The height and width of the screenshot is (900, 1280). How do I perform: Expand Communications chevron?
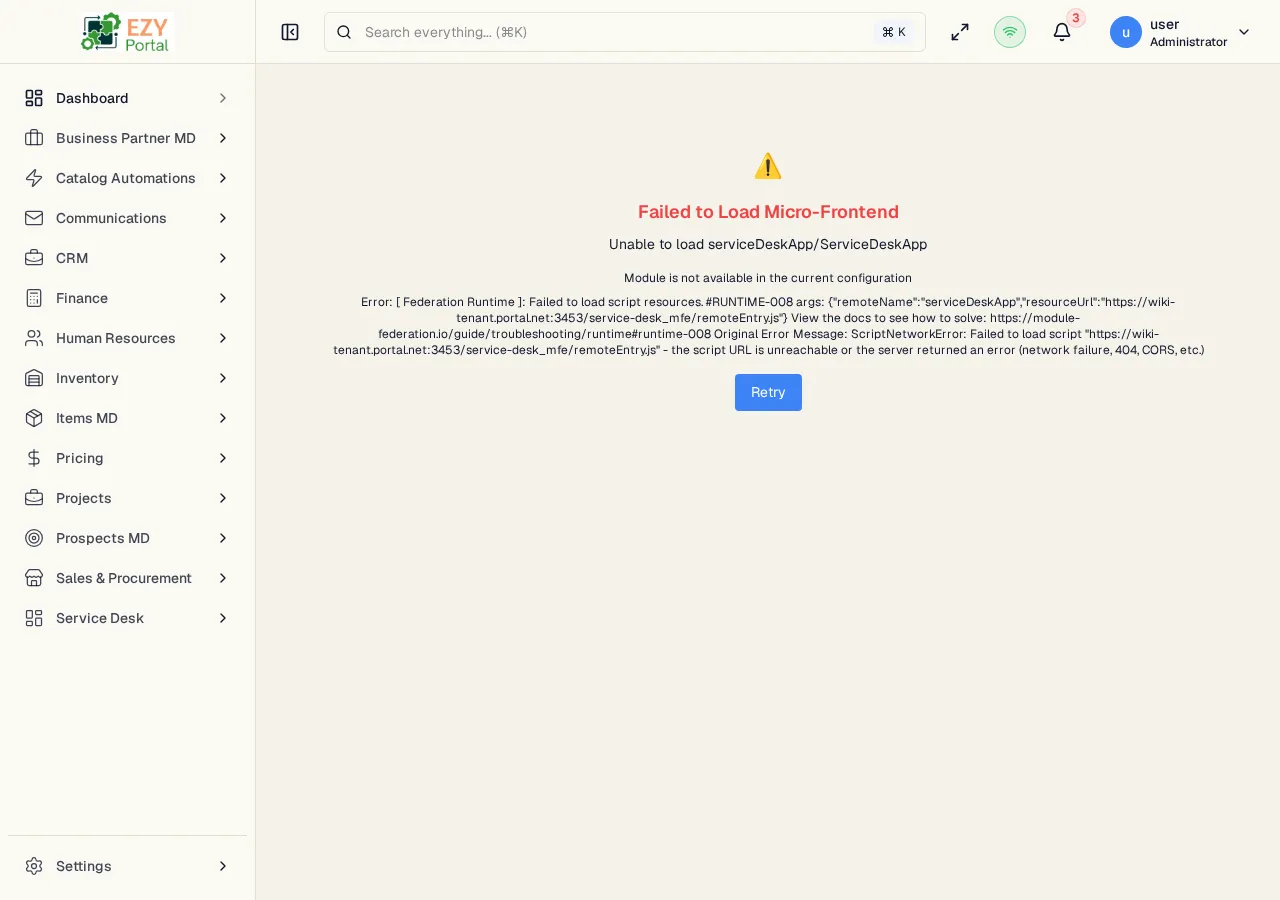tap(223, 218)
